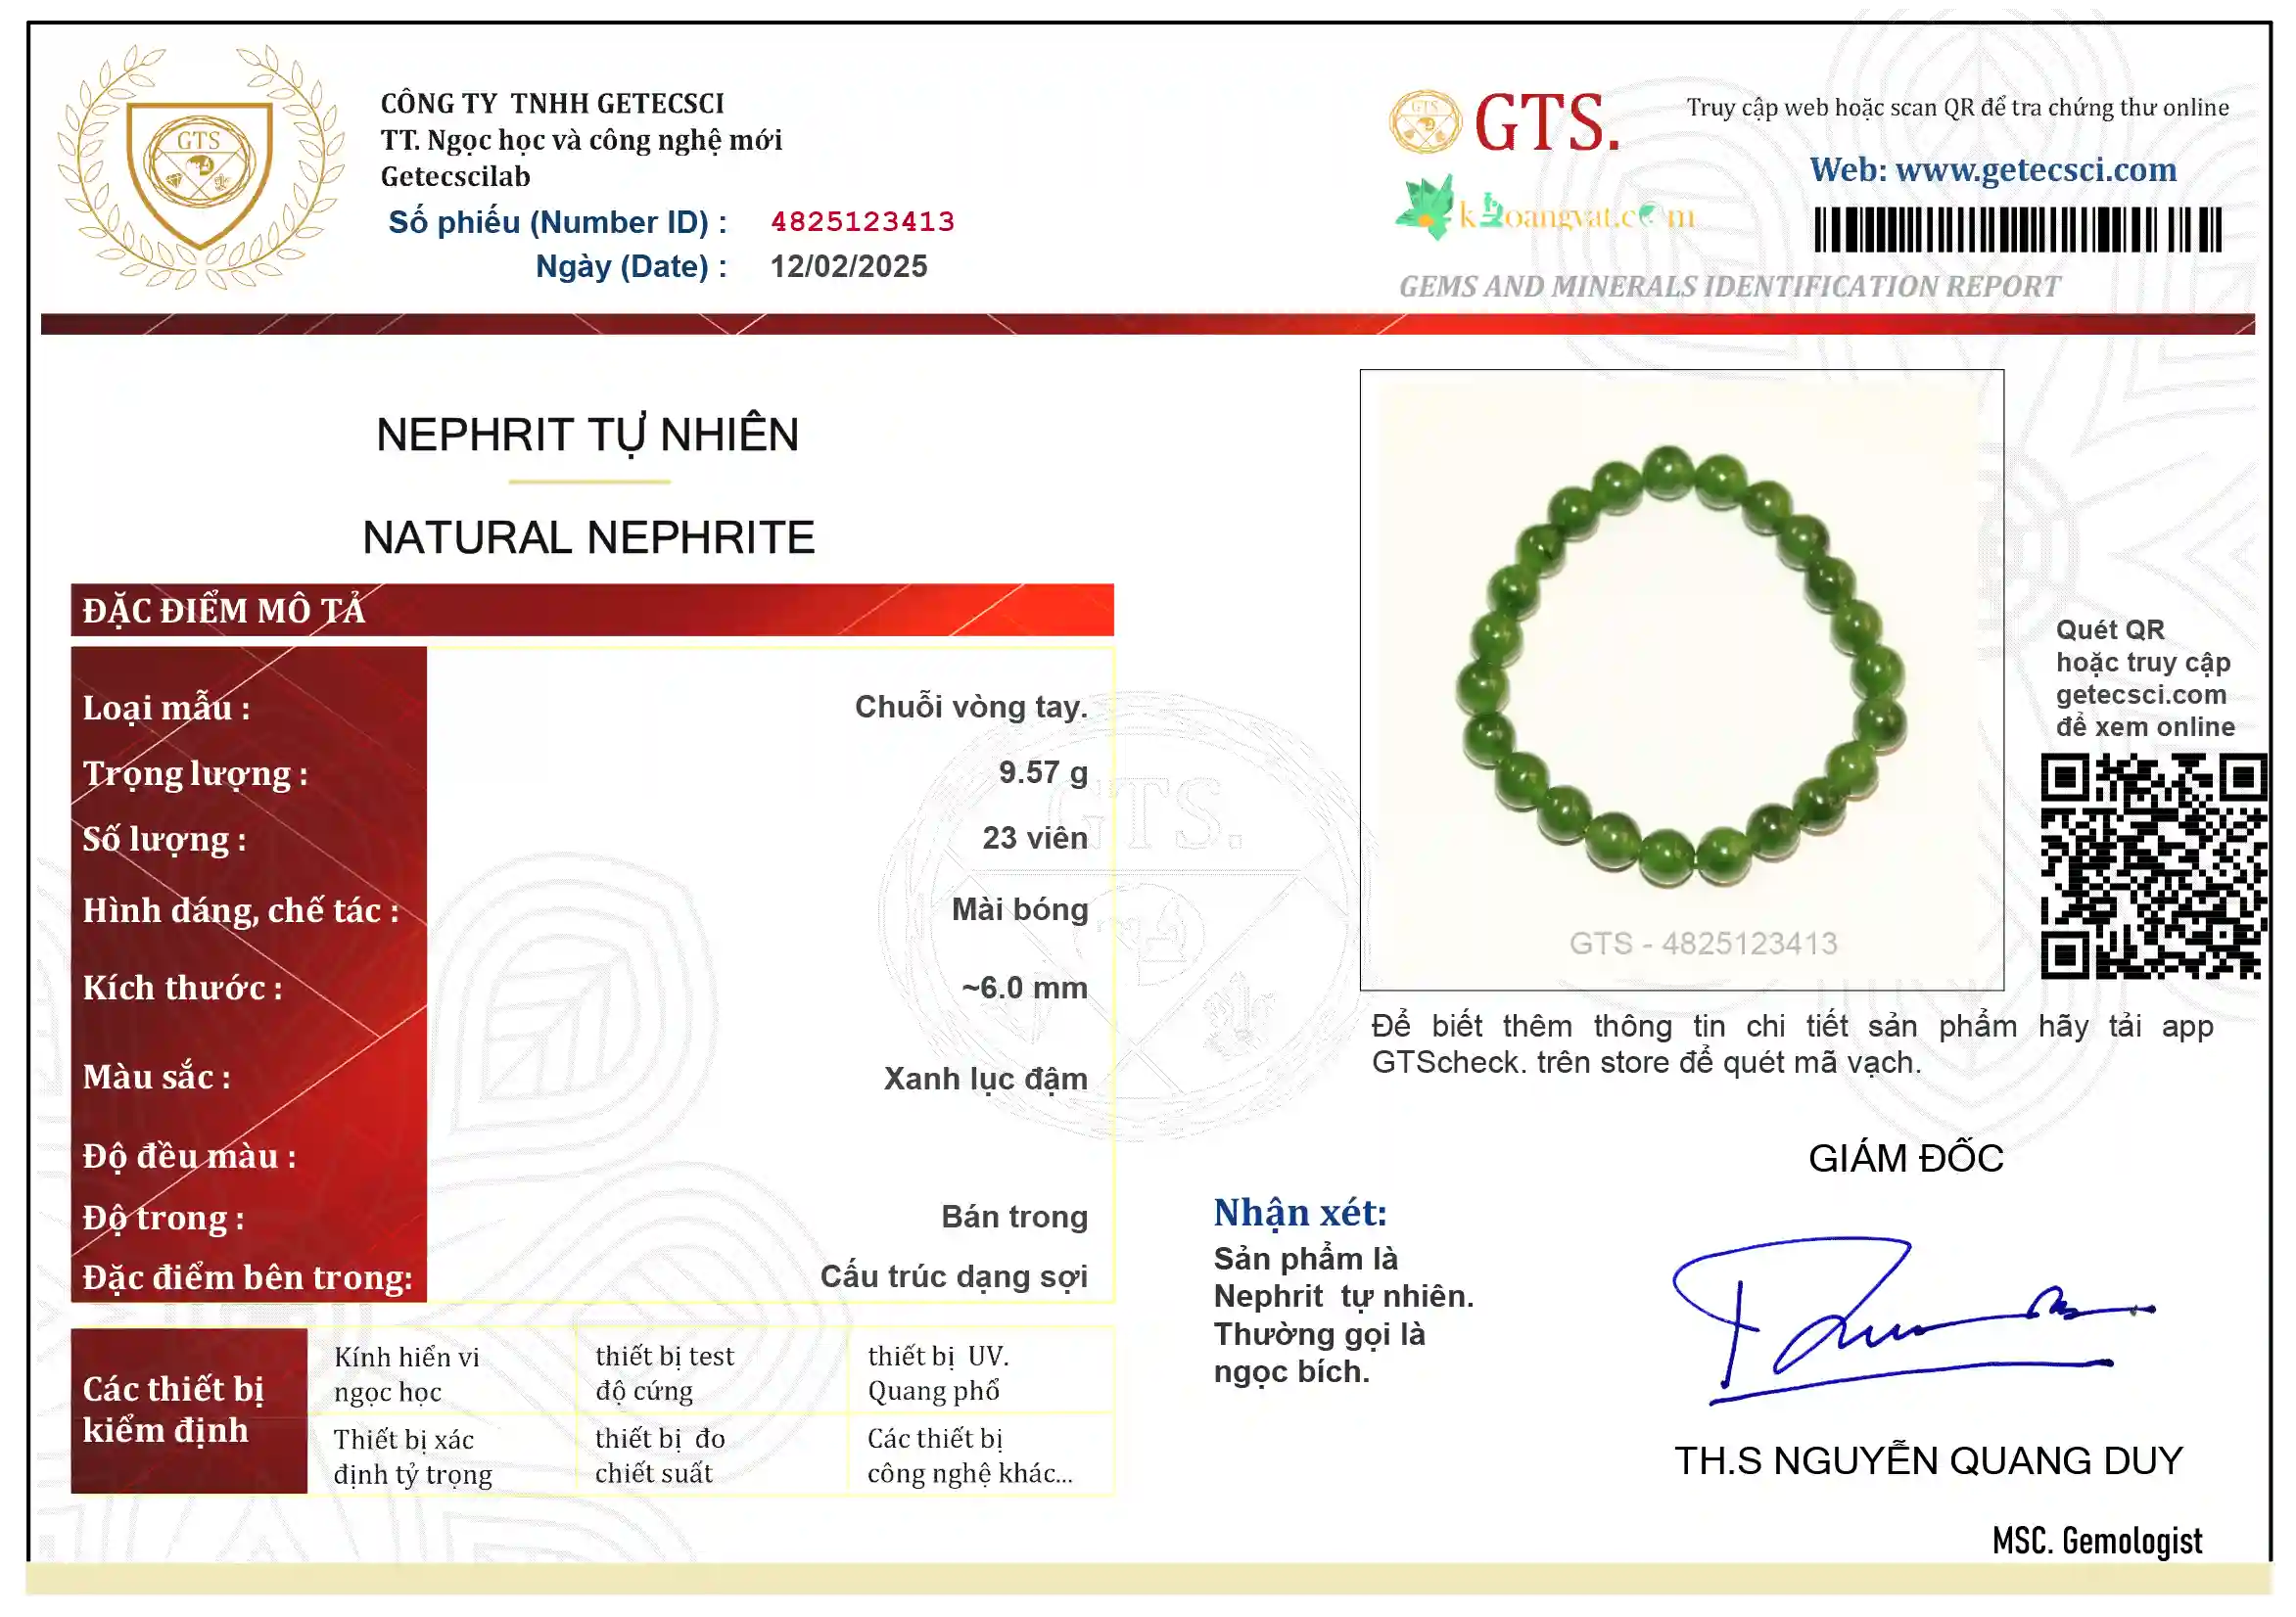Click the barcode under the web address
Viewport: 2296px width, 1617px height.
[2018, 230]
